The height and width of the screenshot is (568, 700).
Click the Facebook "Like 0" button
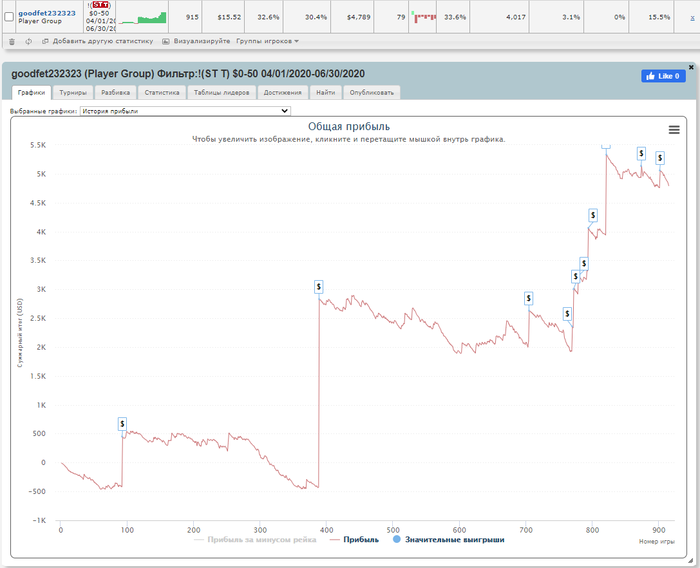tap(663, 76)
